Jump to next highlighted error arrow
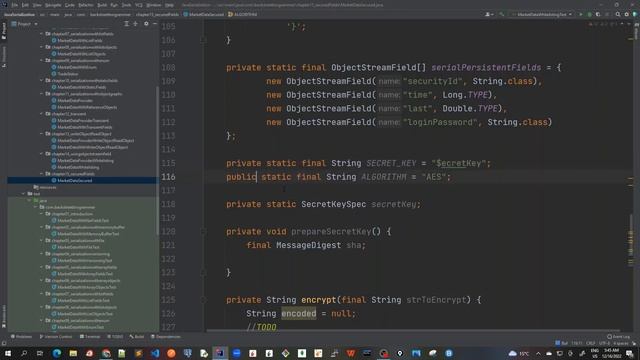 click(629, 24)
